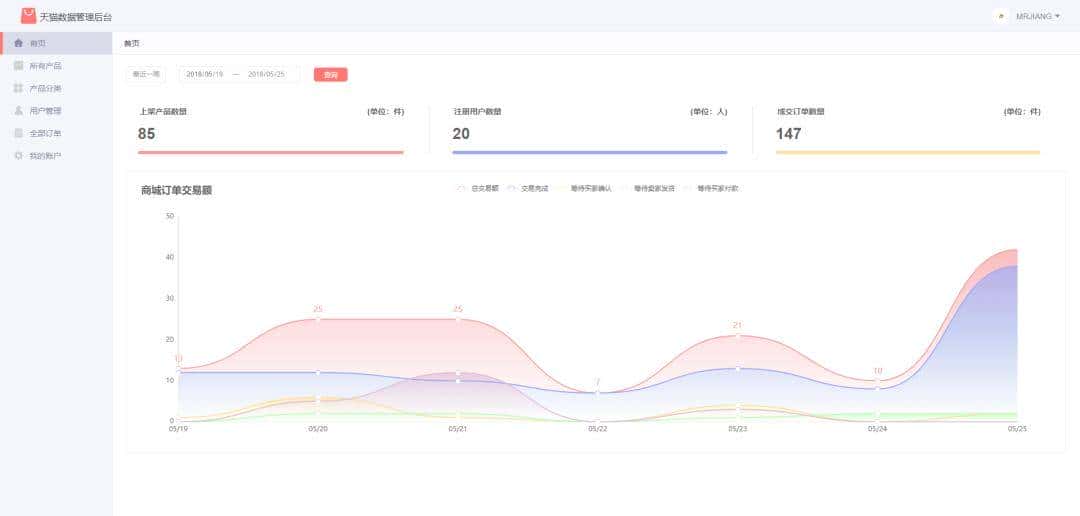This screenshot has height=516, width=1080.
Task: Click the 05/25 x-axis label
Action: [x=1017, y=429]
